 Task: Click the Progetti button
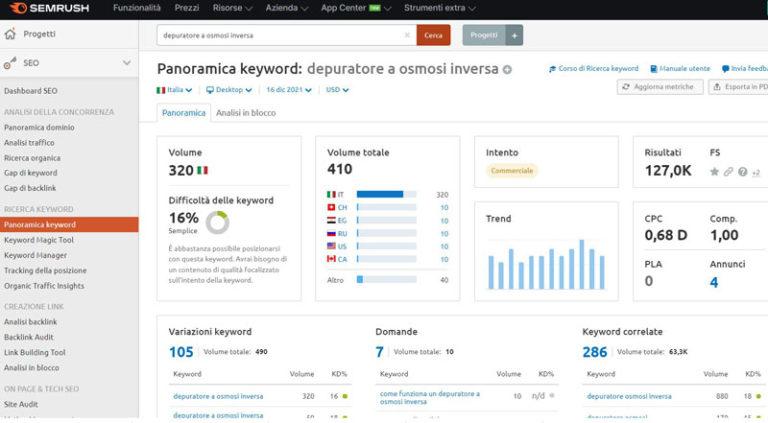pyautogui.click(x=484, y=35)
